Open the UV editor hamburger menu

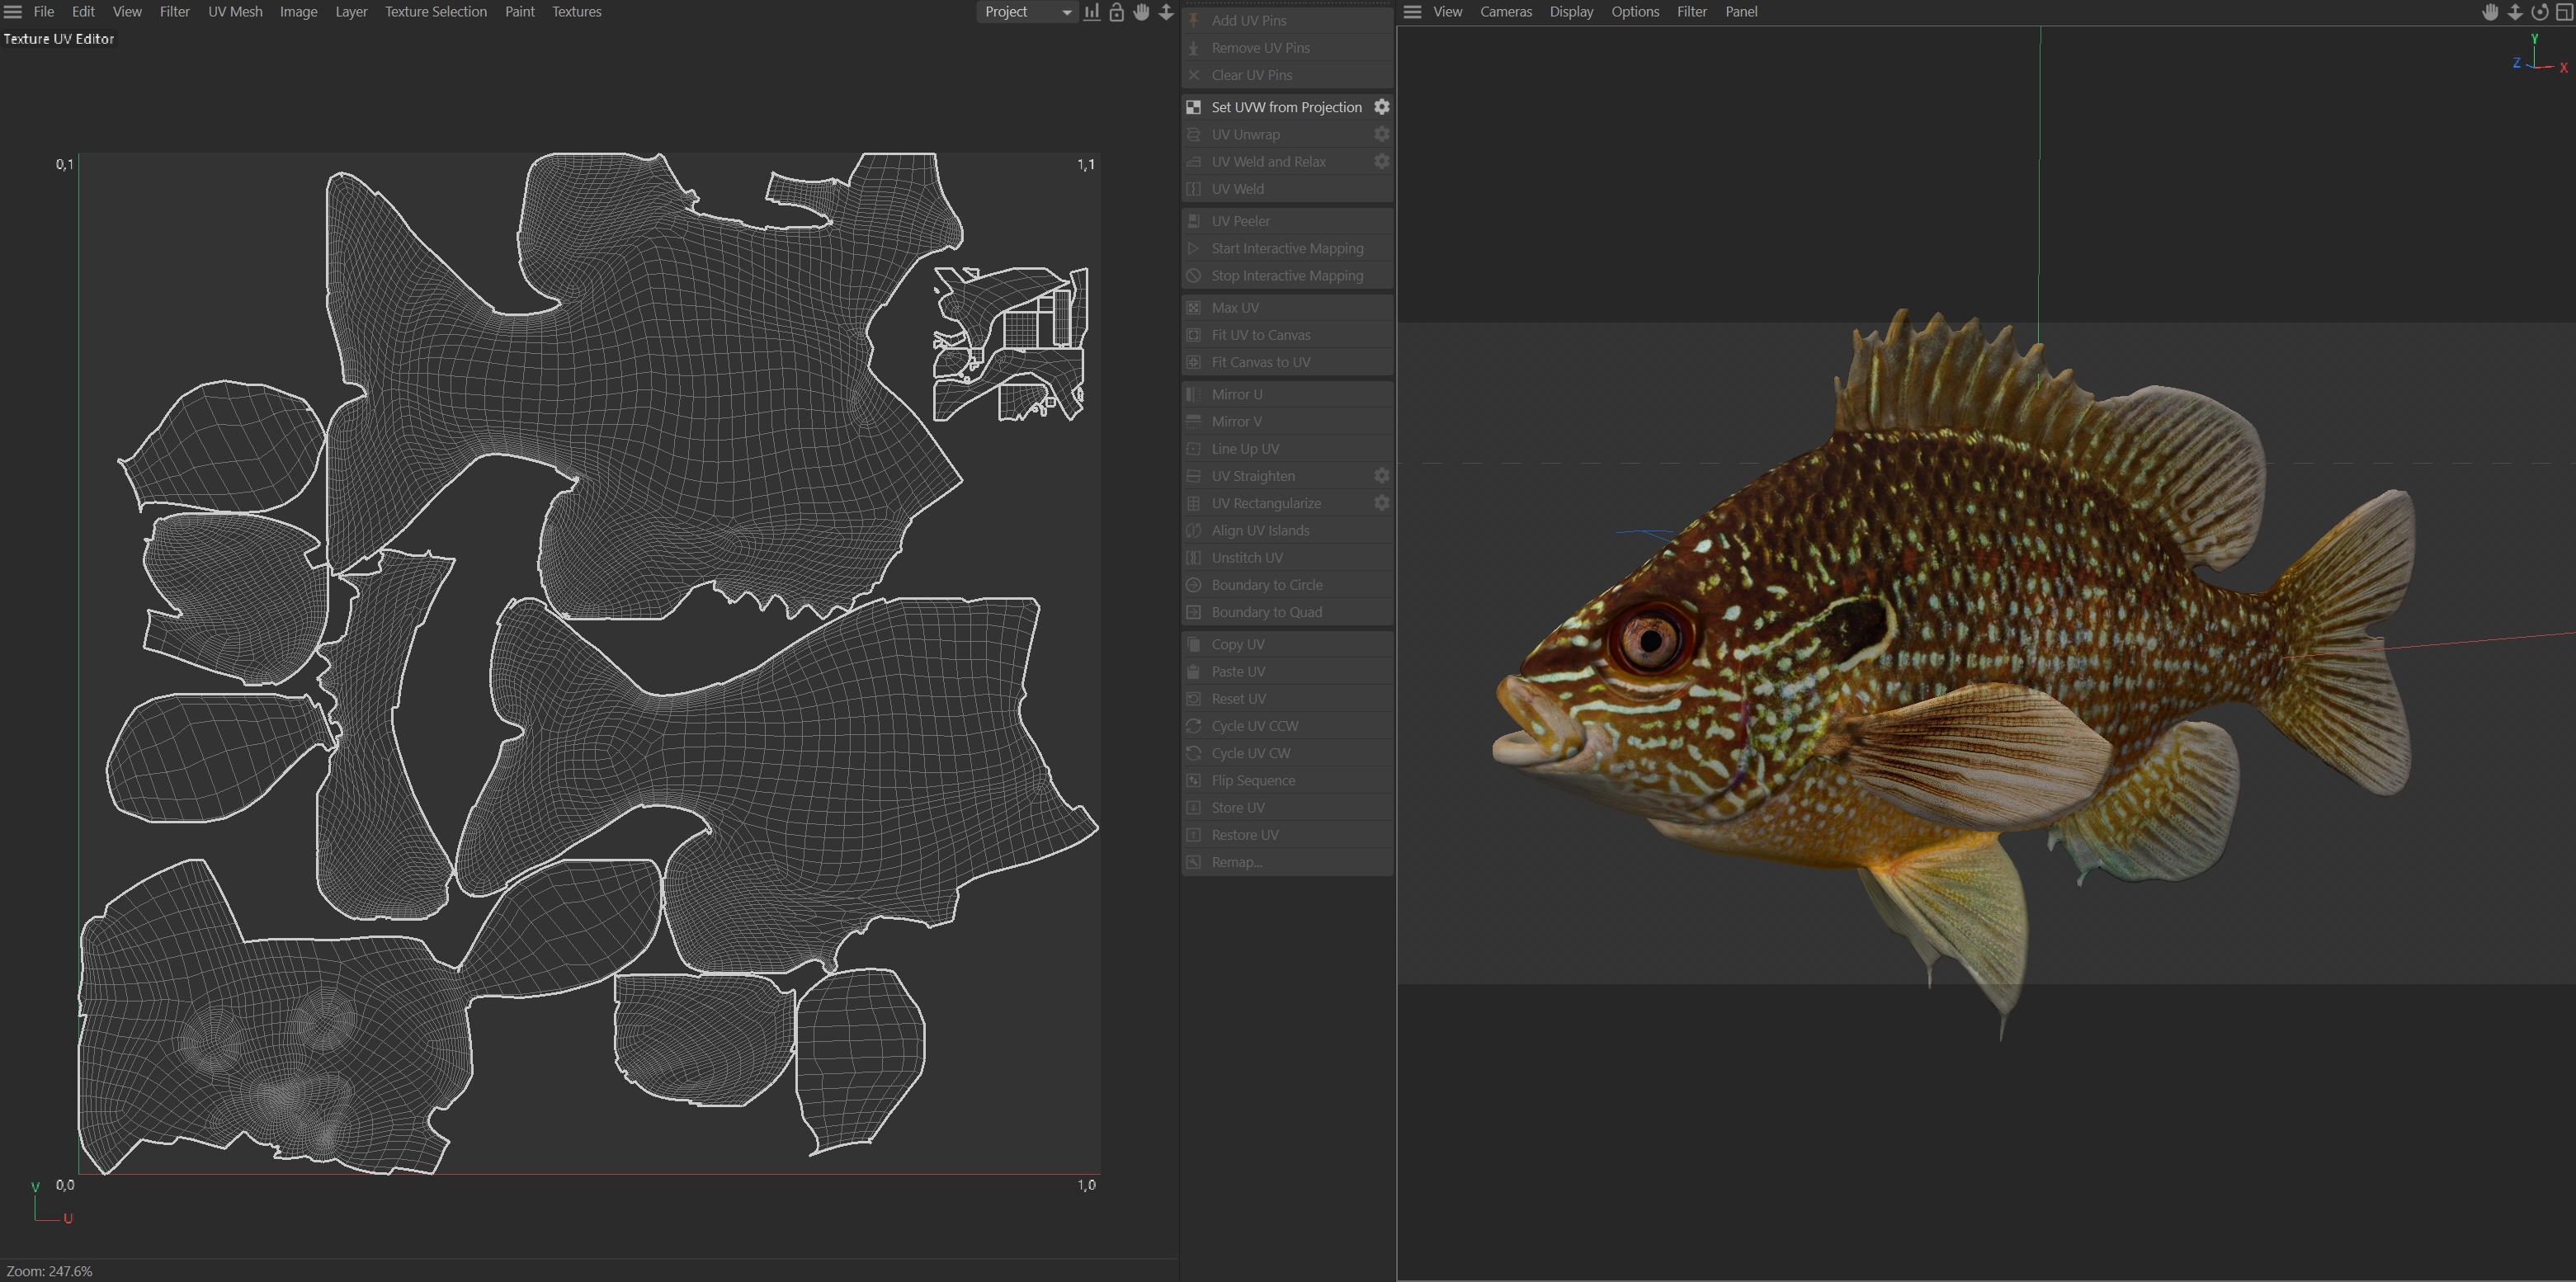click(x=13, y=12)
